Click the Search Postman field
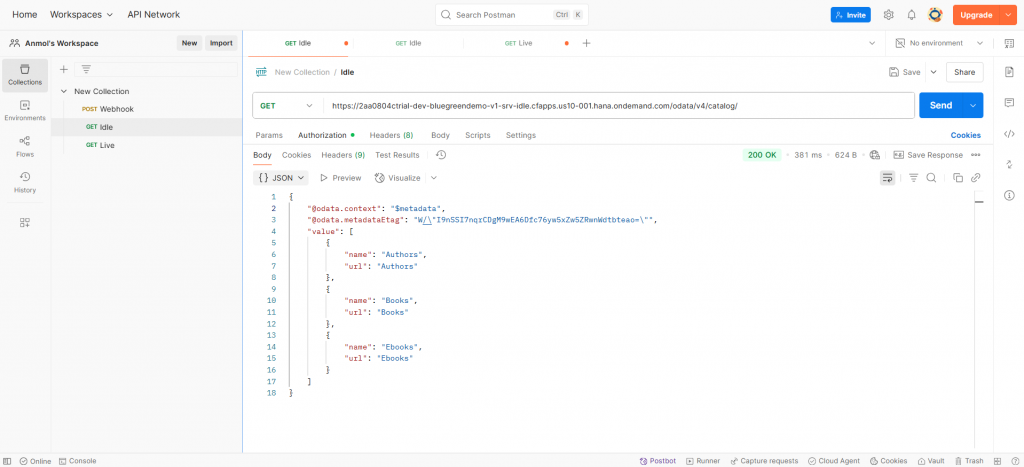1024x467 pixels. coord(512,14)
